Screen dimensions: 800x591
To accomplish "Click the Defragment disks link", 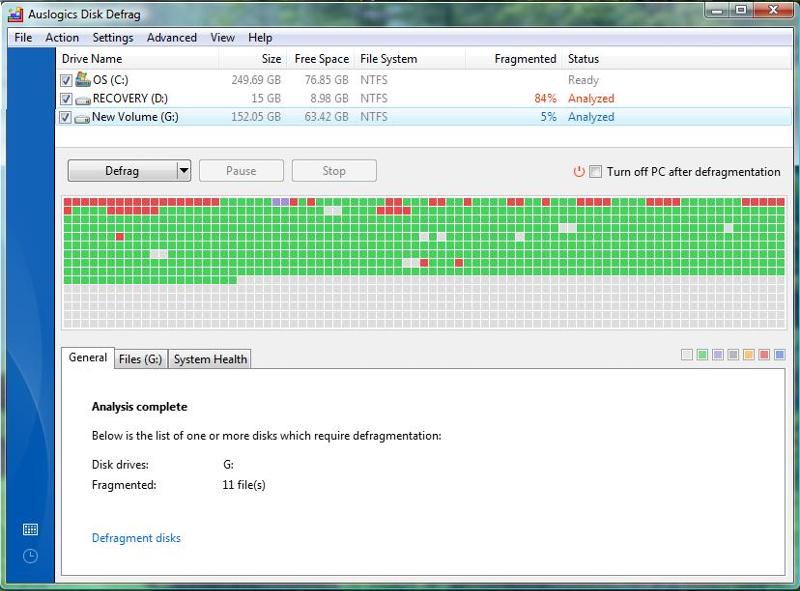I will [136, 538].
